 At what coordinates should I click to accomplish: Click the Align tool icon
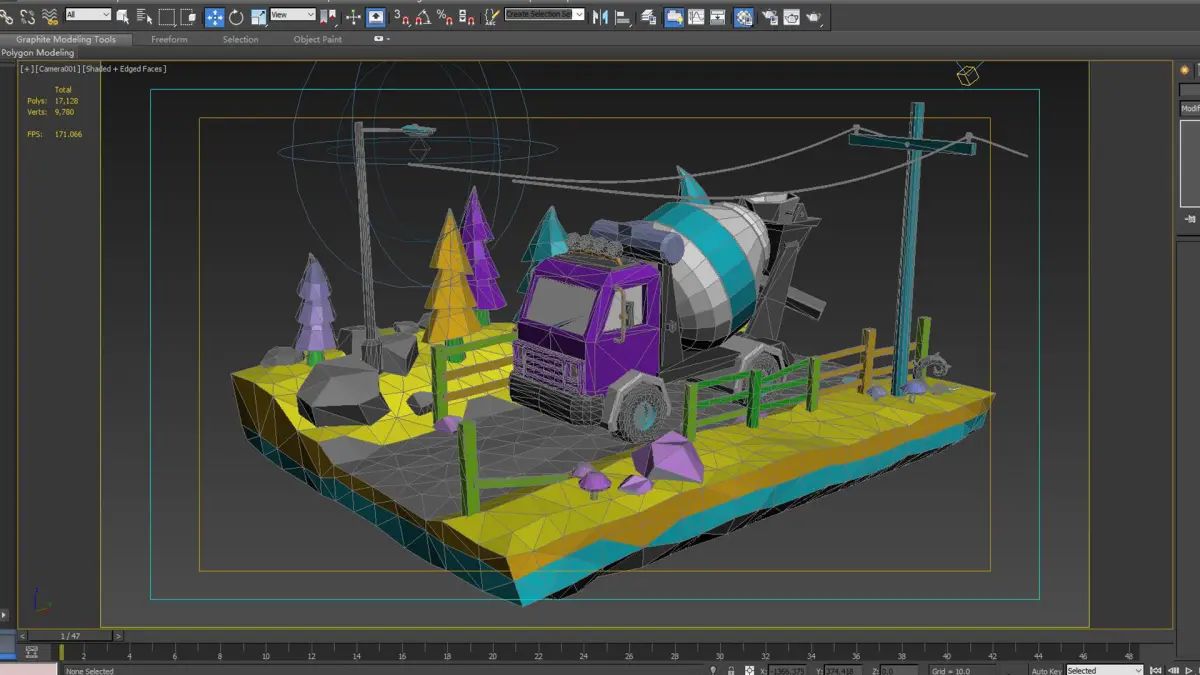622,18
